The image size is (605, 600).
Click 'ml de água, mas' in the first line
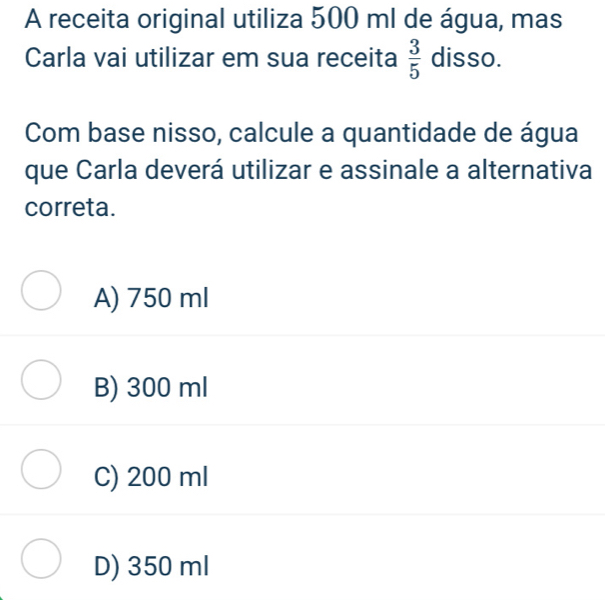pos(465,19)
